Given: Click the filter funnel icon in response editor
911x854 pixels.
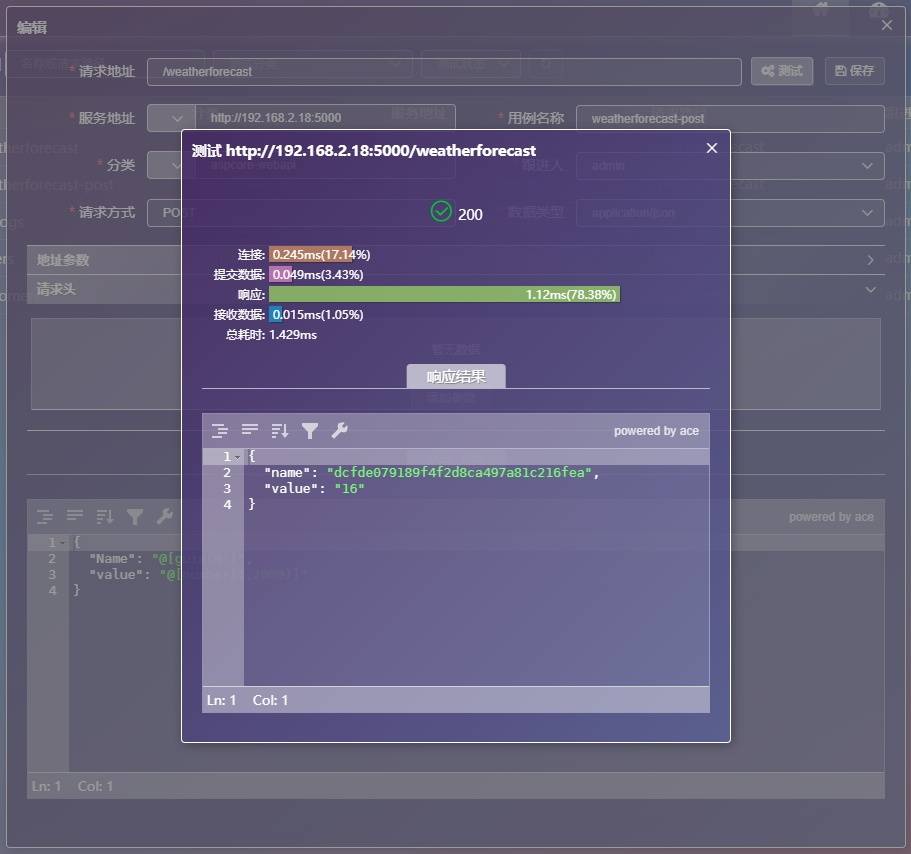Looking at the screenshot, I should (x=310, y=430).
